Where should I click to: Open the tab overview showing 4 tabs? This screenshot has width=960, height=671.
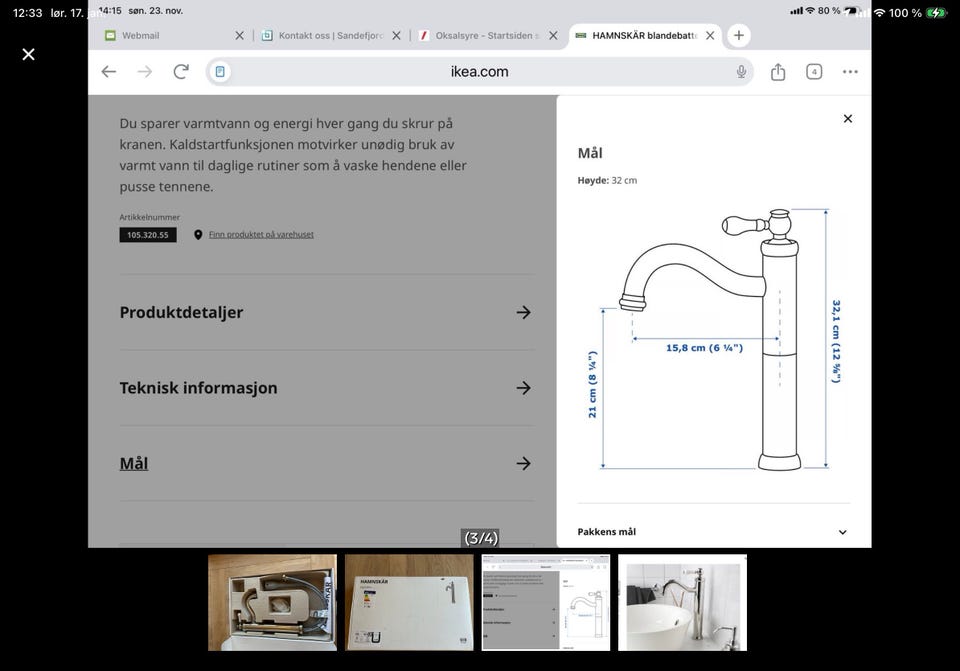[814, 72]
